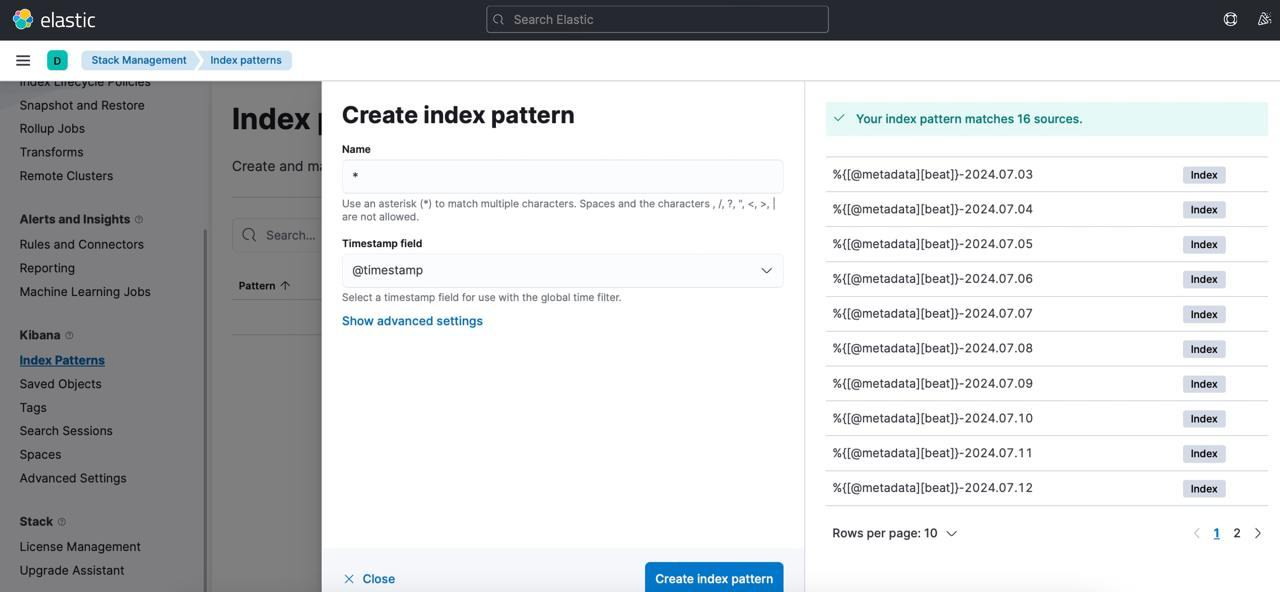
Task: Click the index 2024.07.10 row
Action: tap(1047, 419)
